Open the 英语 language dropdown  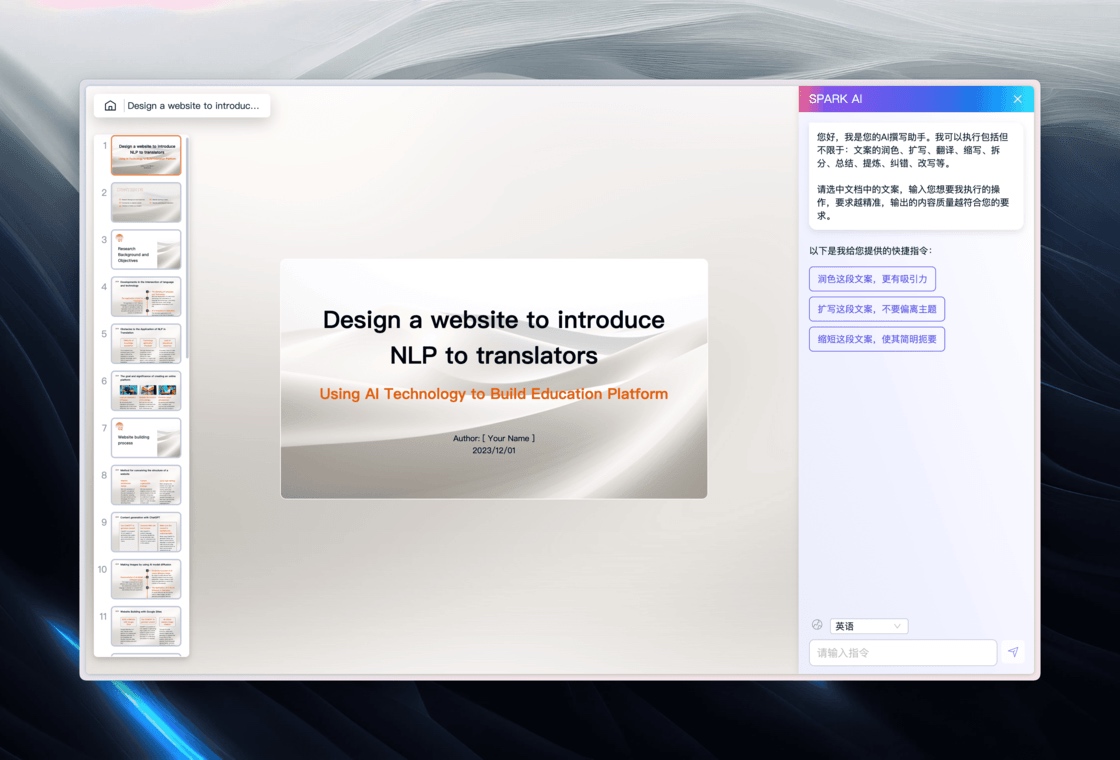869,626
